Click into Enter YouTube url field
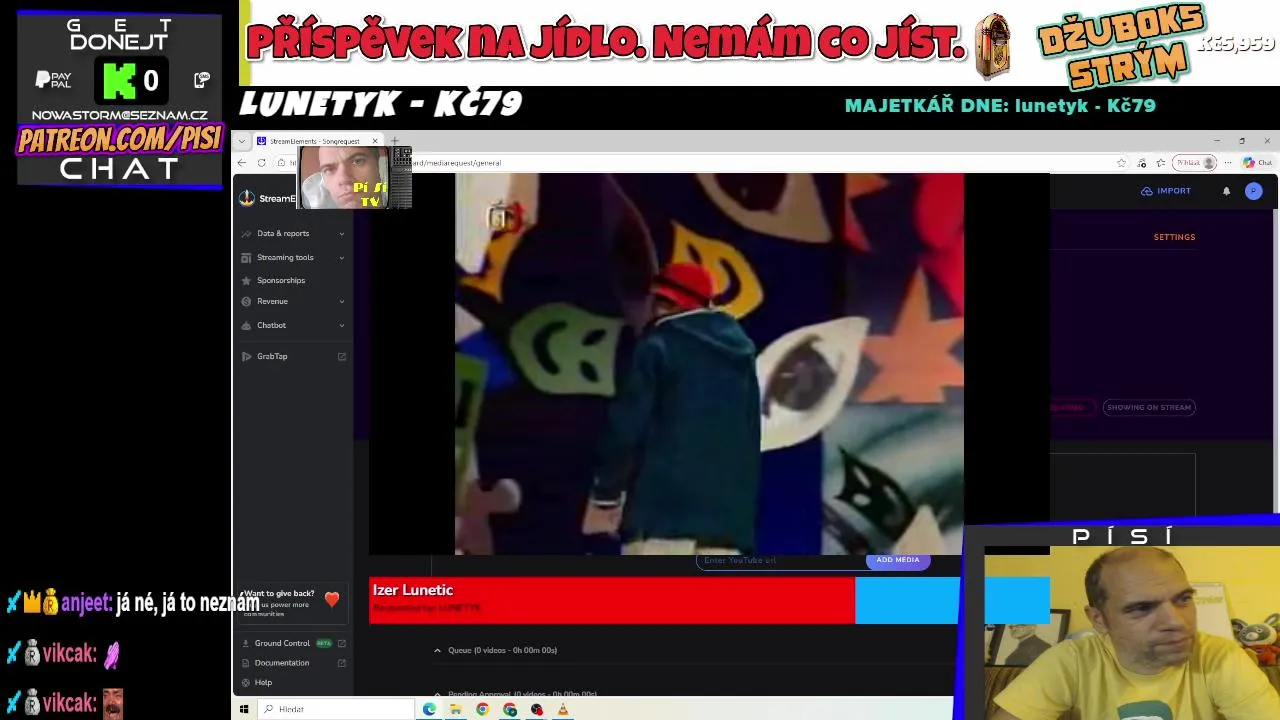The image size is (1280, 720). (780, 560)
